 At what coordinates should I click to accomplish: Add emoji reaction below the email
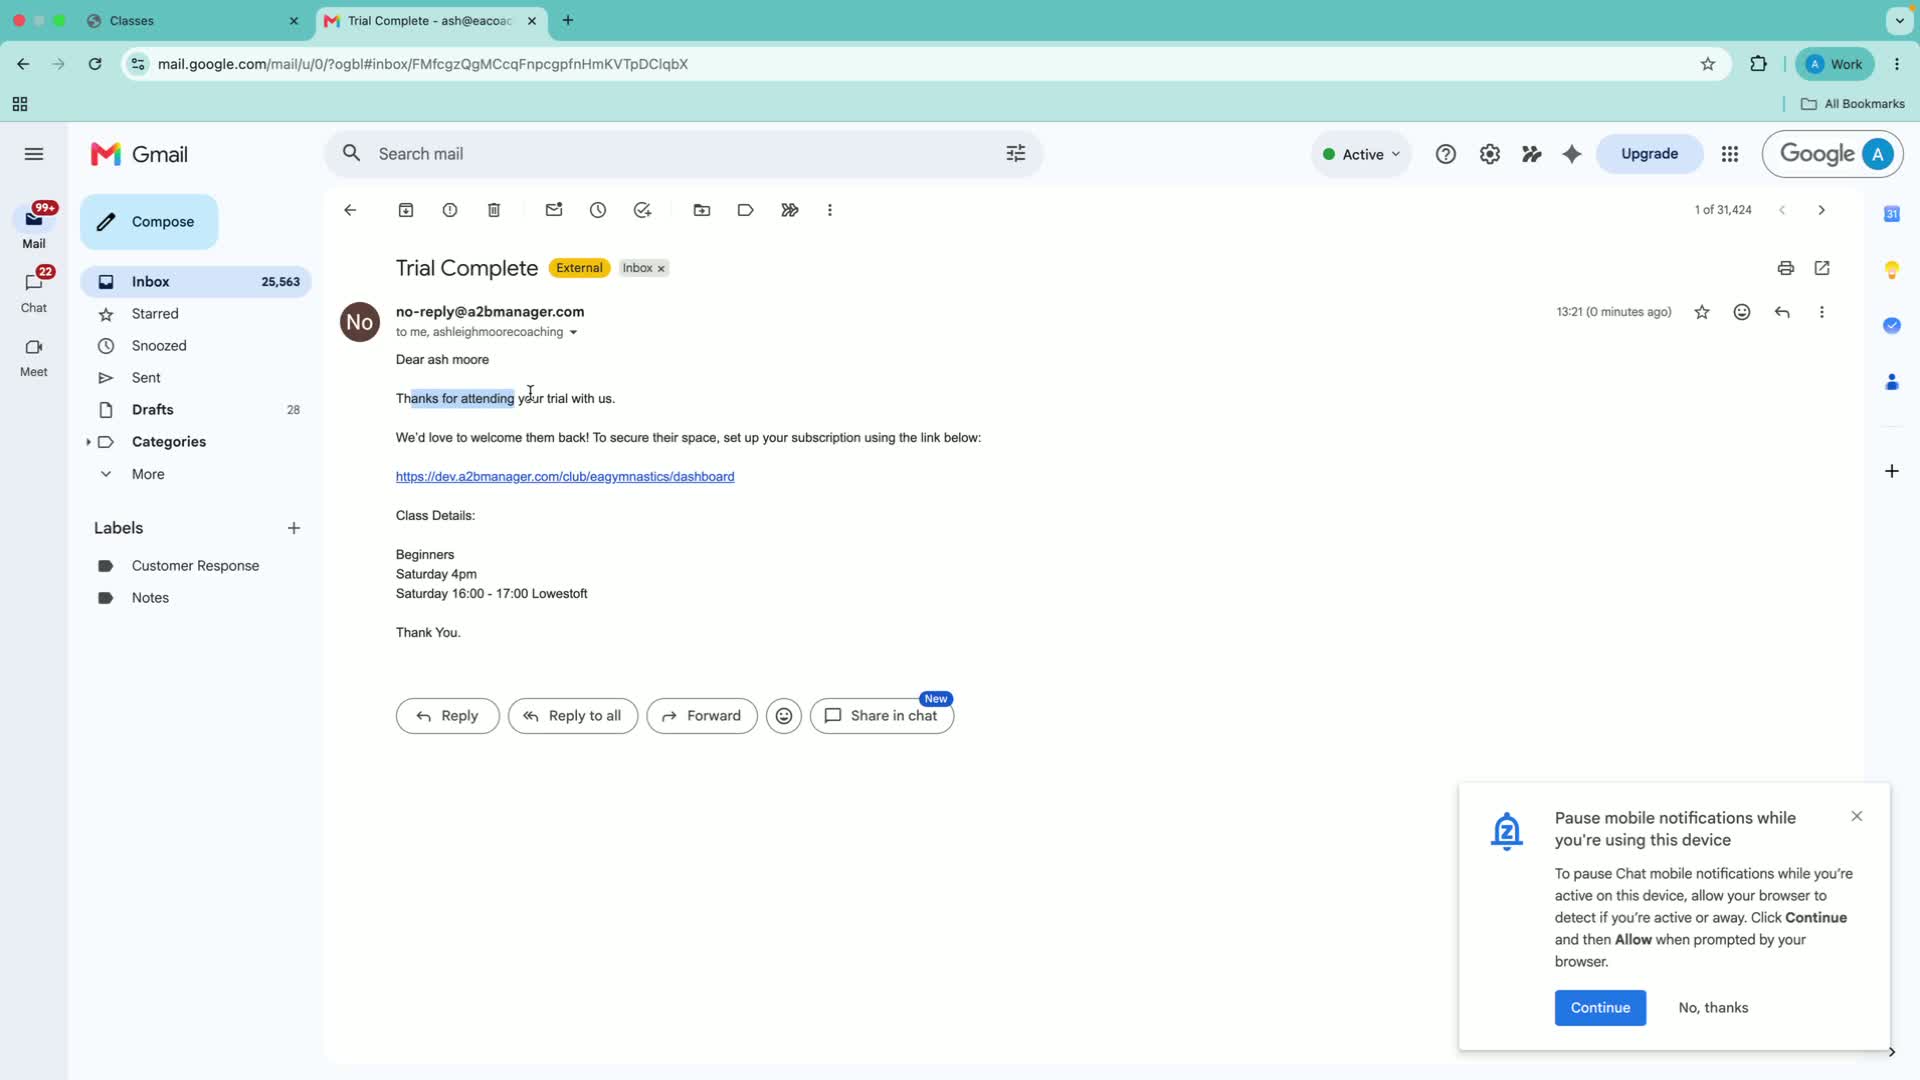[784, 716]
